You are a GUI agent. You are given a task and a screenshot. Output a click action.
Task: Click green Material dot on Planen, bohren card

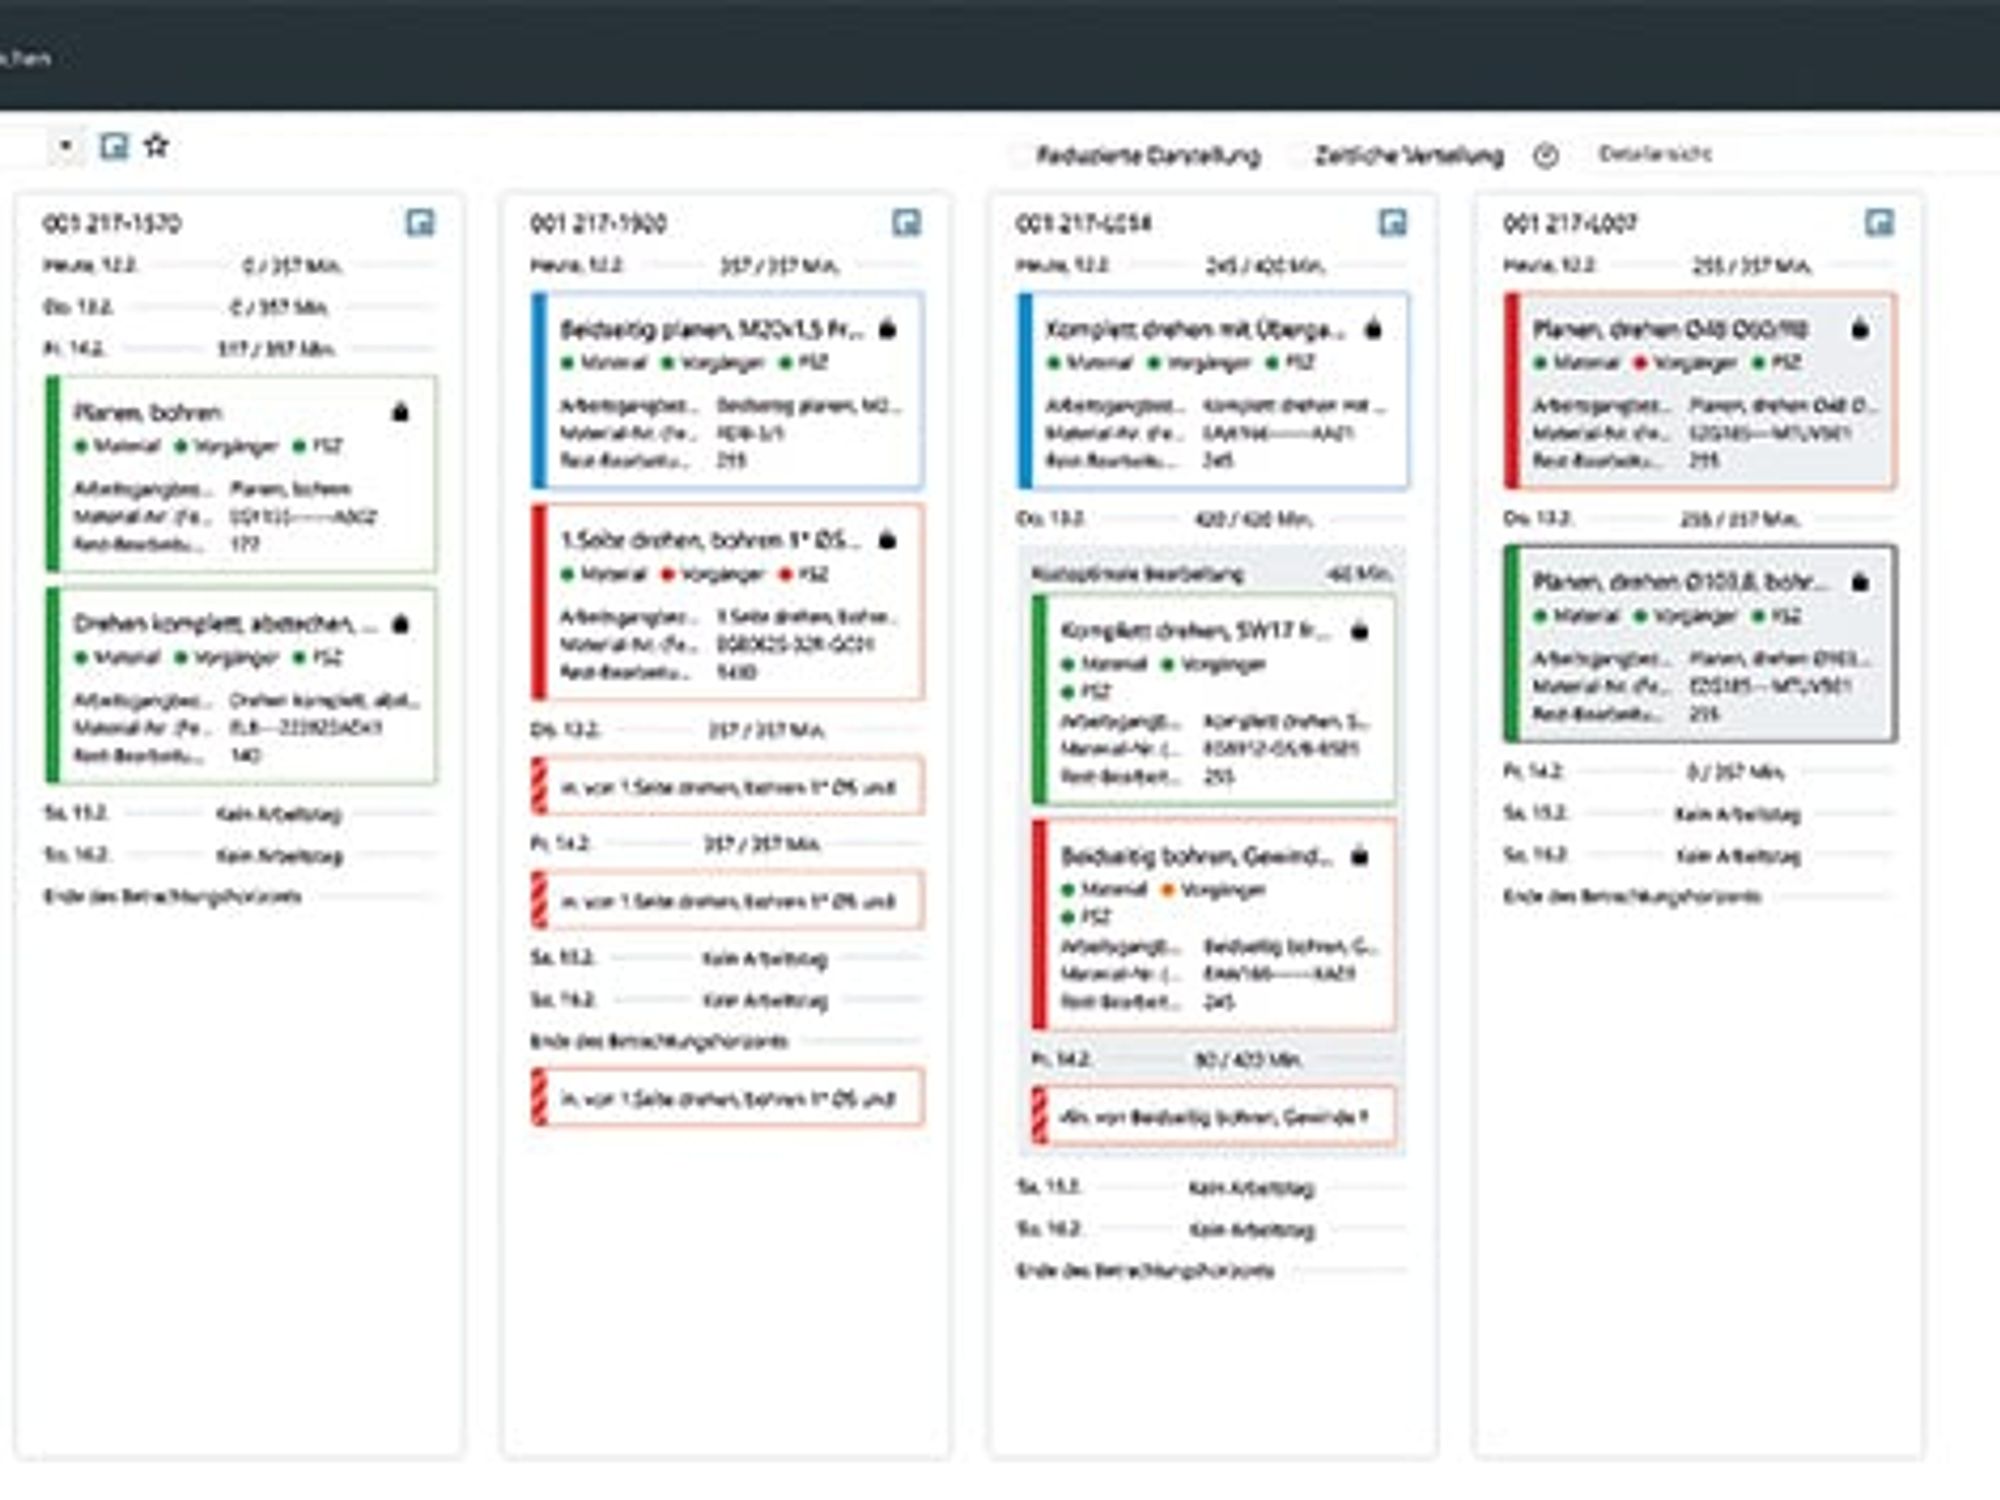(x=82, y=446)
